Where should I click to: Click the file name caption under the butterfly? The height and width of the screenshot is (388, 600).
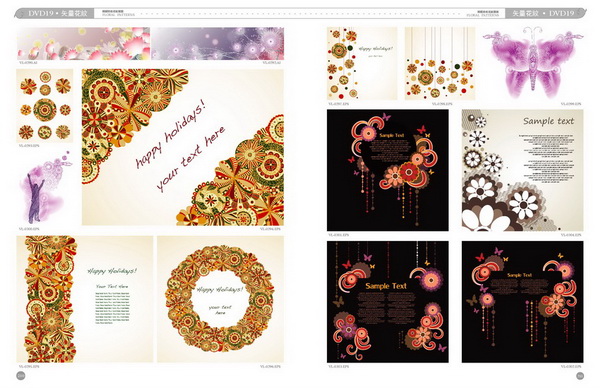click(571, 104)
